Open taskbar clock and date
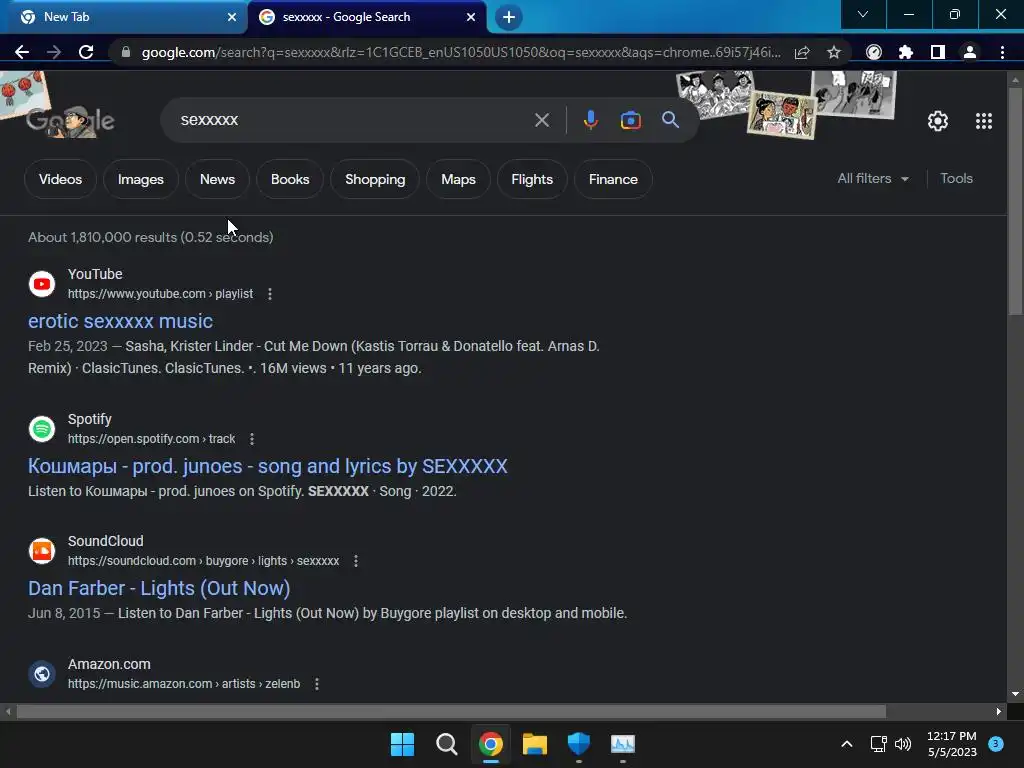Viewport: 1024px width, 768px height. coord(952,744)
